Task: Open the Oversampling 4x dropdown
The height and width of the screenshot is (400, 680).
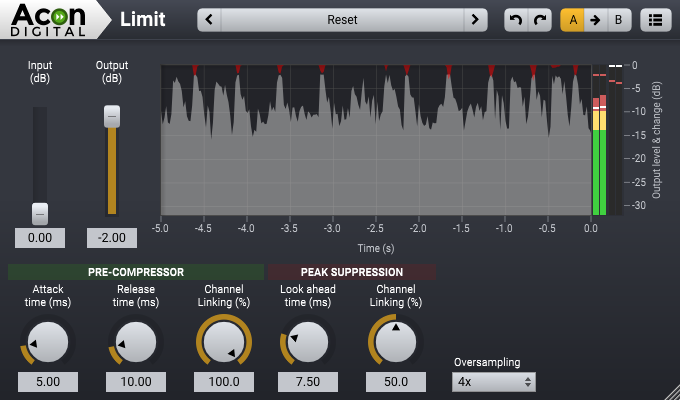Action: pyautogui.click(x=494, y=382)
